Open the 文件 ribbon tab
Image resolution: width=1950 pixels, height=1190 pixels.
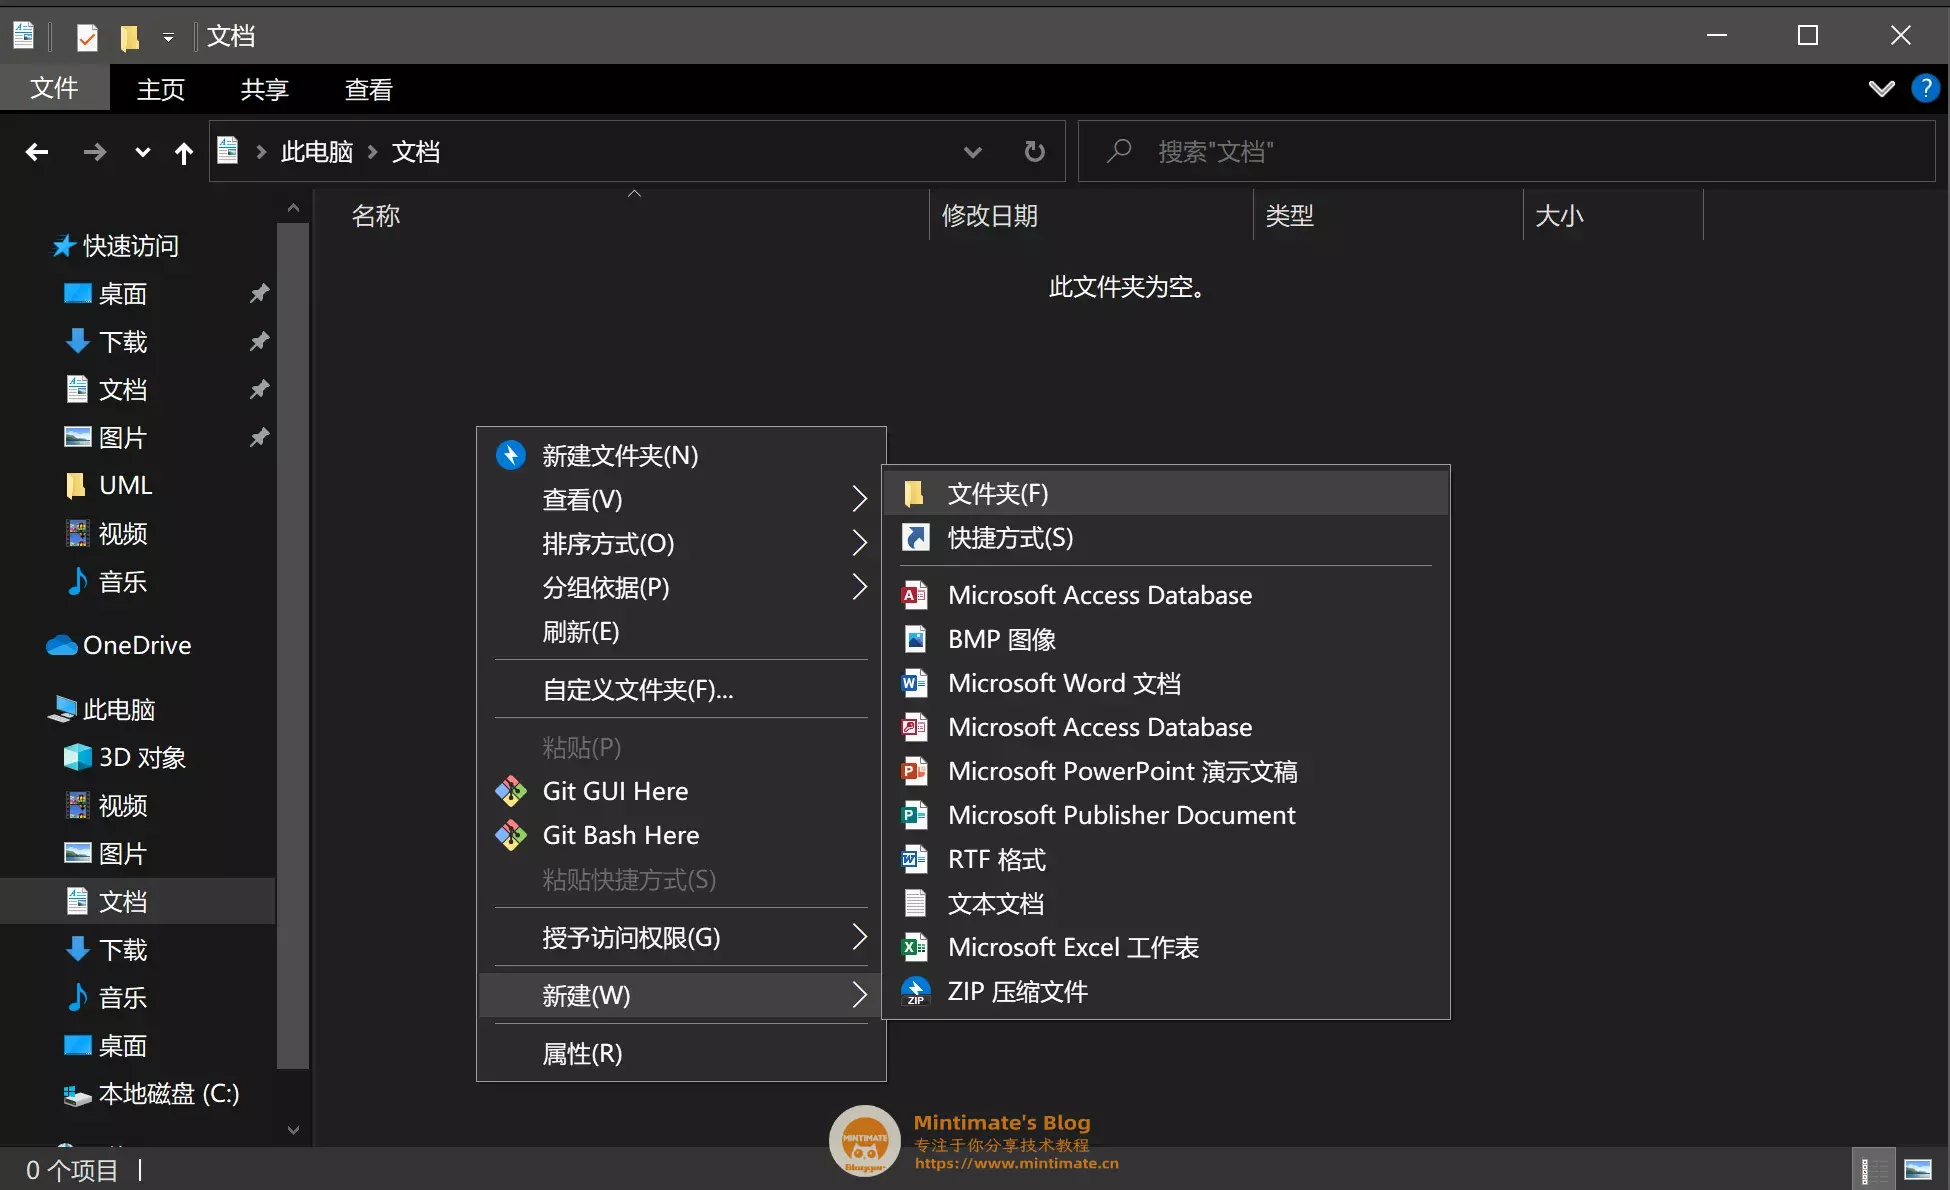pyautogui.click(x=54, y=88)
